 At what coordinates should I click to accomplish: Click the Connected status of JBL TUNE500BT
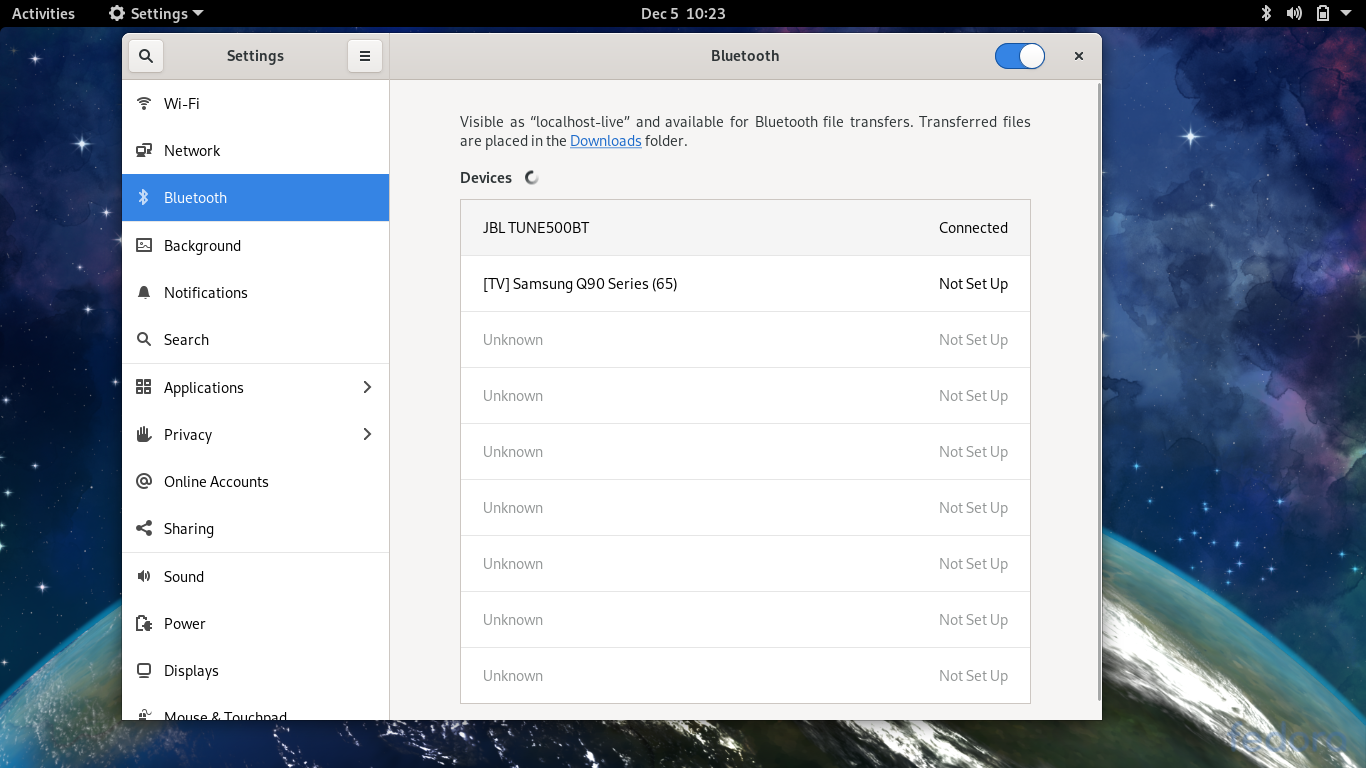pos(973,228)
